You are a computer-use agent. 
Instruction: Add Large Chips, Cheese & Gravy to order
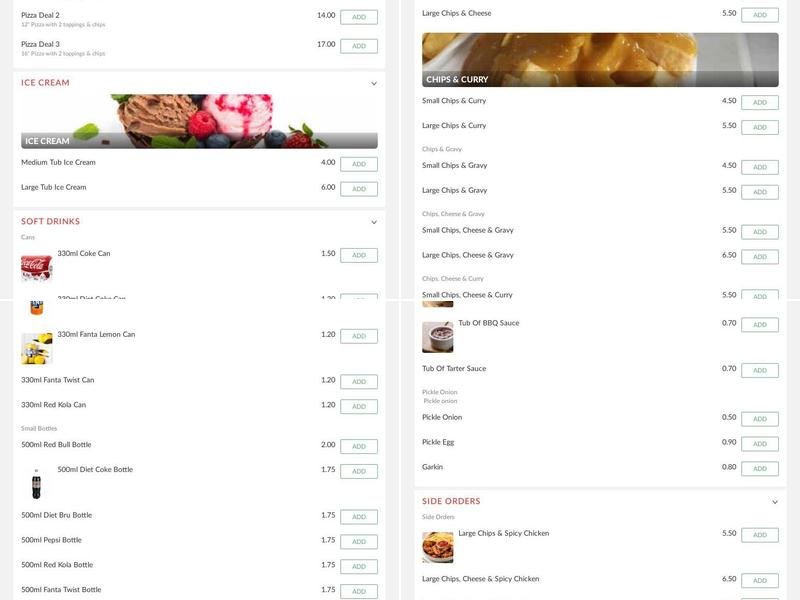[x=759, y=257]
